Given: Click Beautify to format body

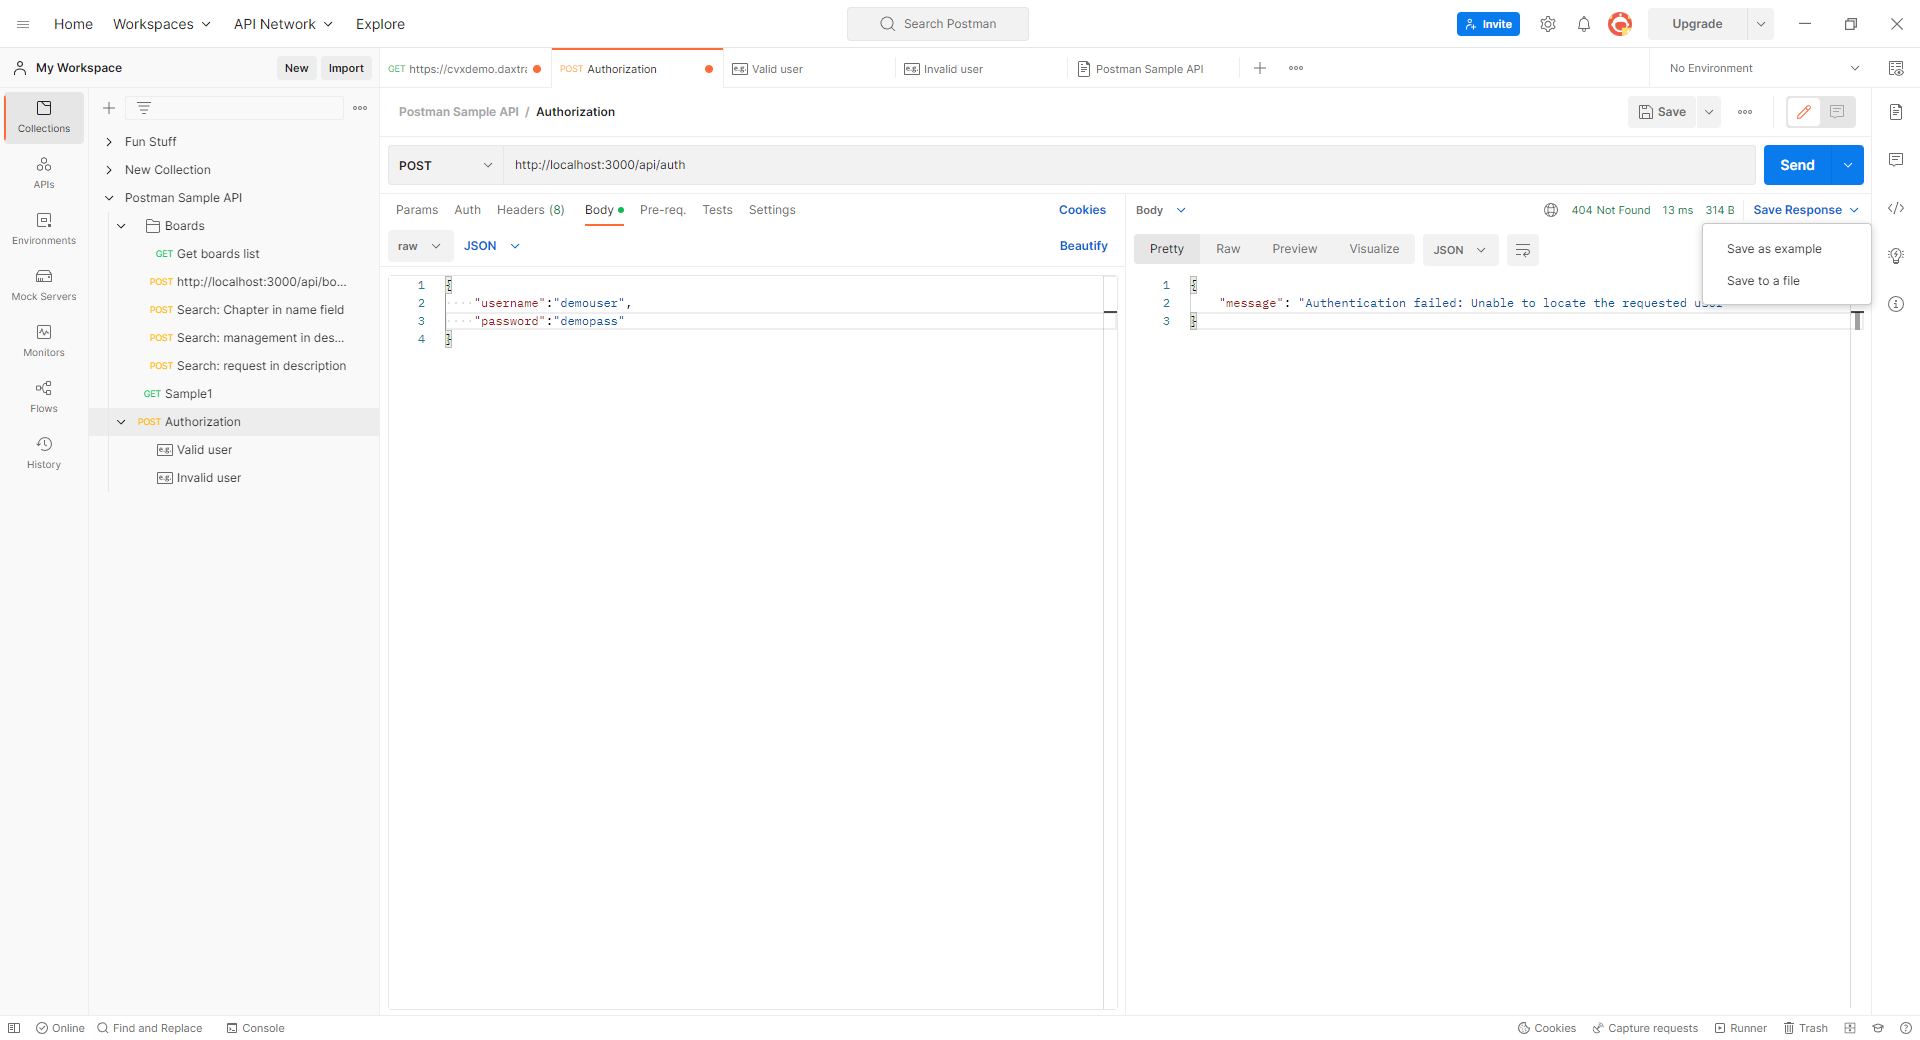Looking at the screenshot, I should point(1084,246).
